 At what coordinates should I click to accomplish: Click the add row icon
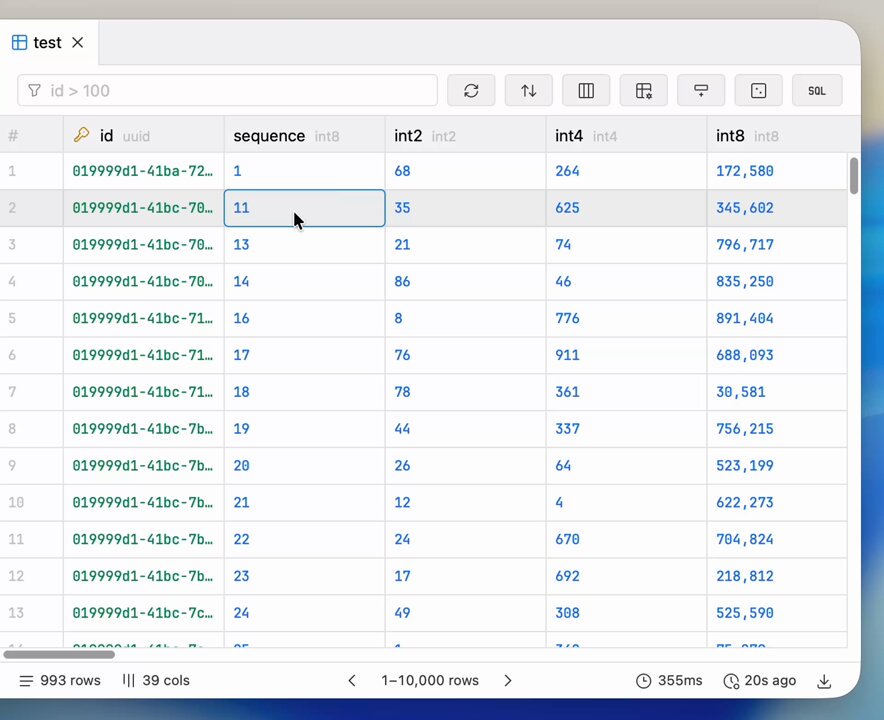click(701, 91)
